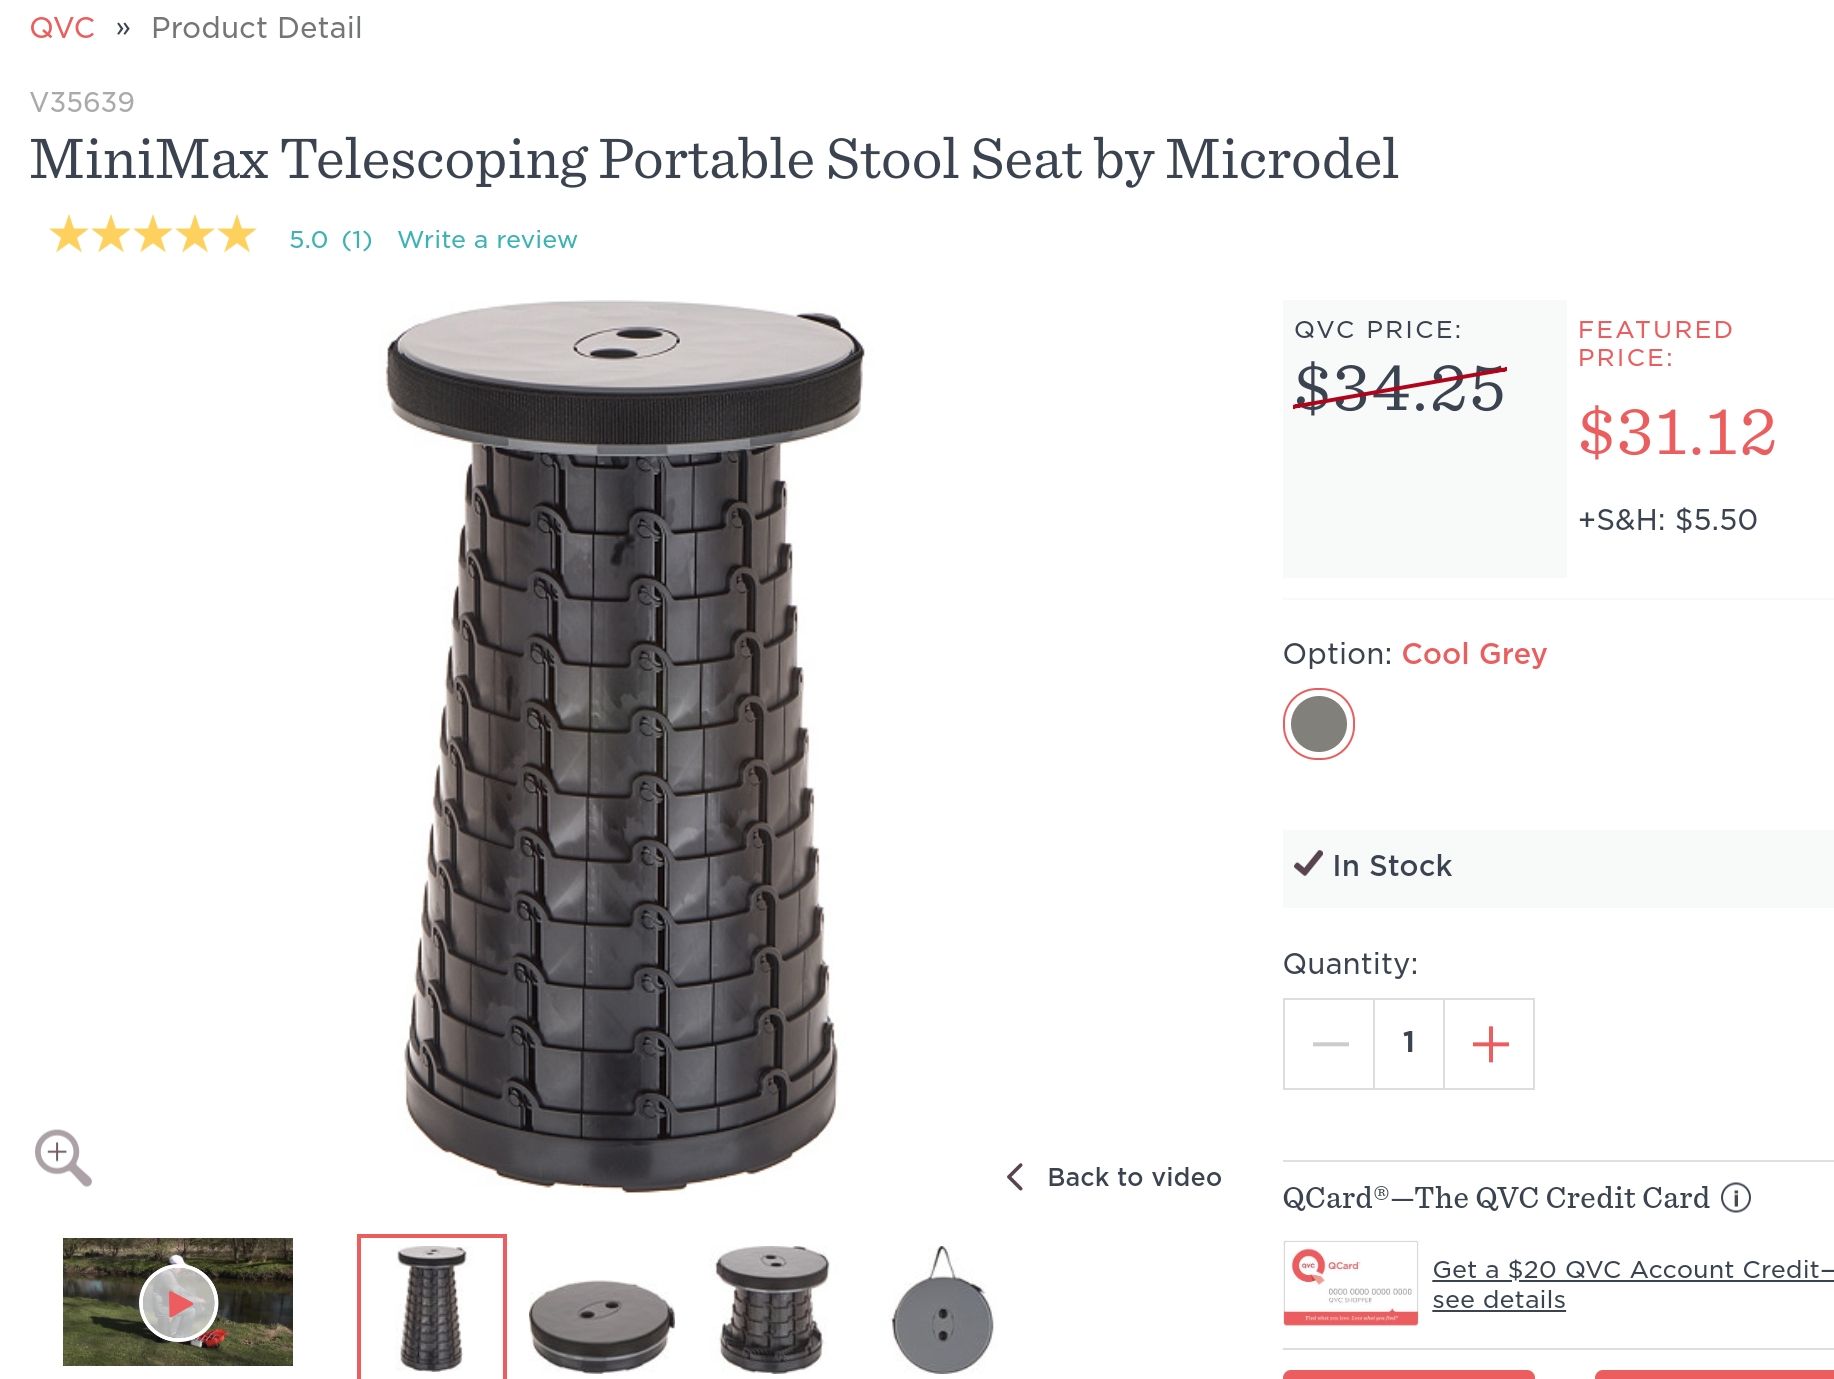Click the QCard credit card image
The height and width of the screenshot is (1379, 1834).
tap(1350, 1283)
